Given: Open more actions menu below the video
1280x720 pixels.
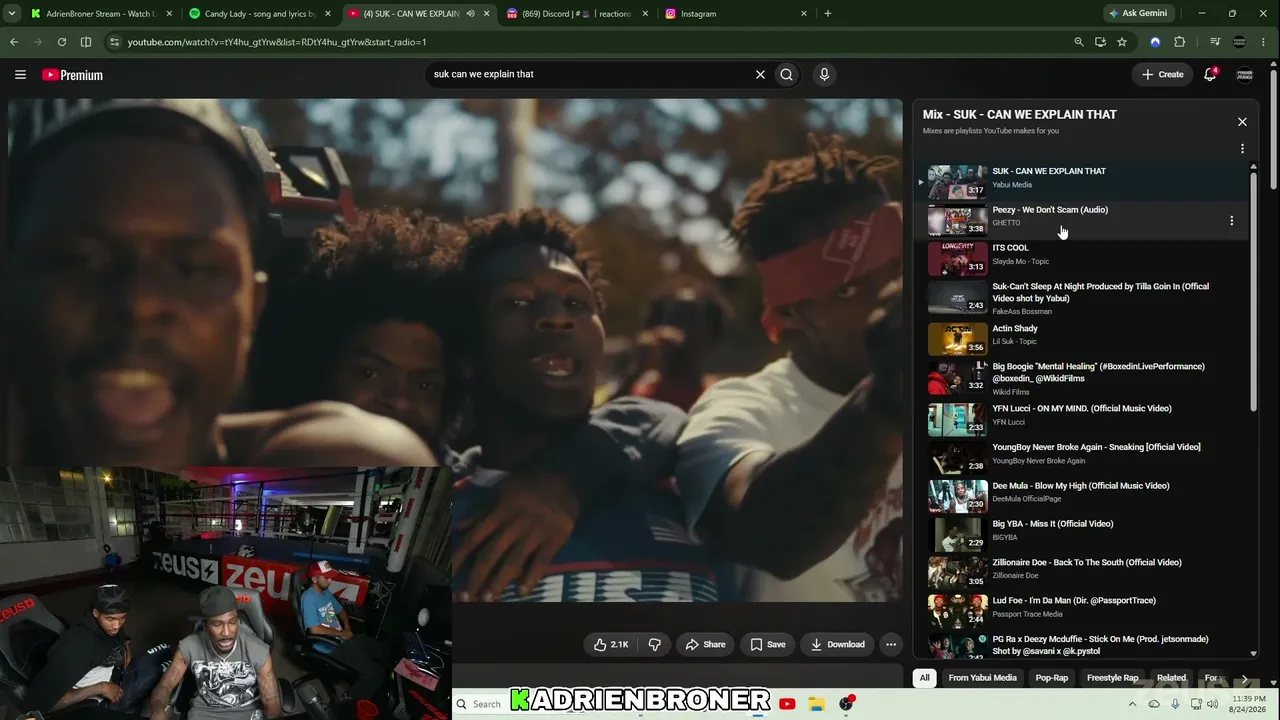Looking at the screenshot, I should 891,645.
